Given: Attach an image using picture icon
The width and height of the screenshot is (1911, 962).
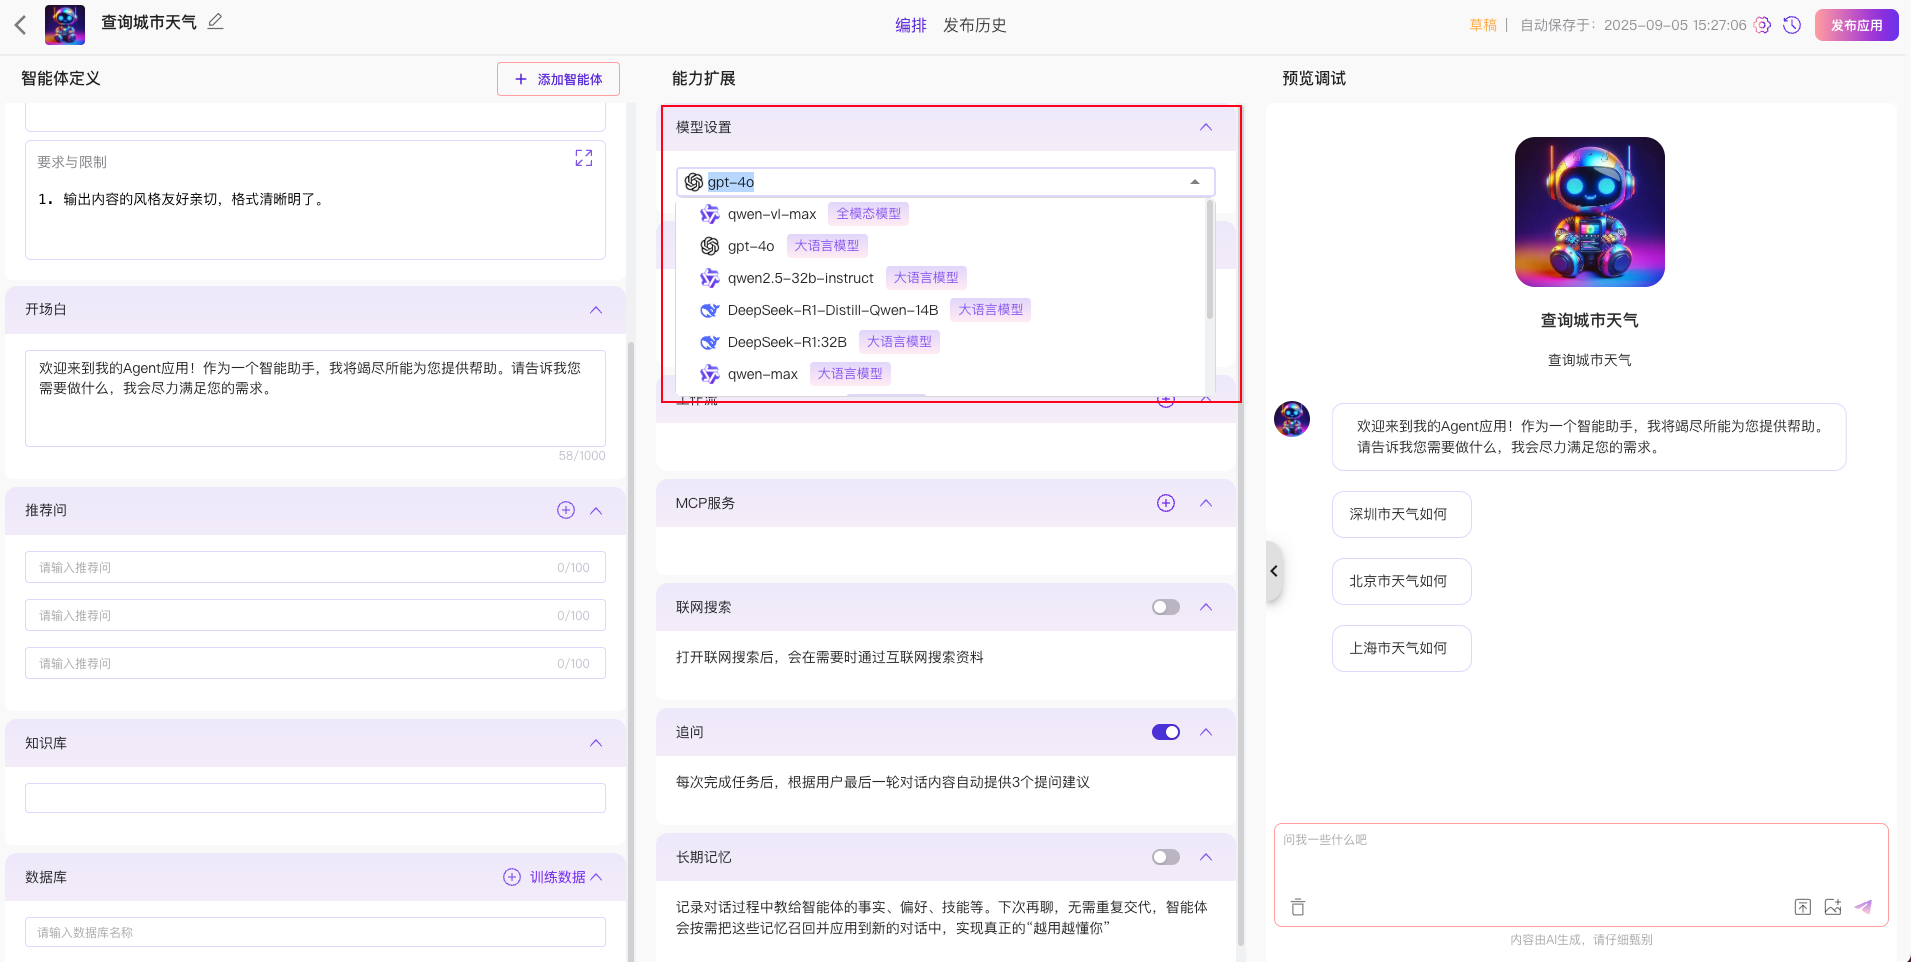Looking at the screenshot, I should click(x=1832, y=907).
